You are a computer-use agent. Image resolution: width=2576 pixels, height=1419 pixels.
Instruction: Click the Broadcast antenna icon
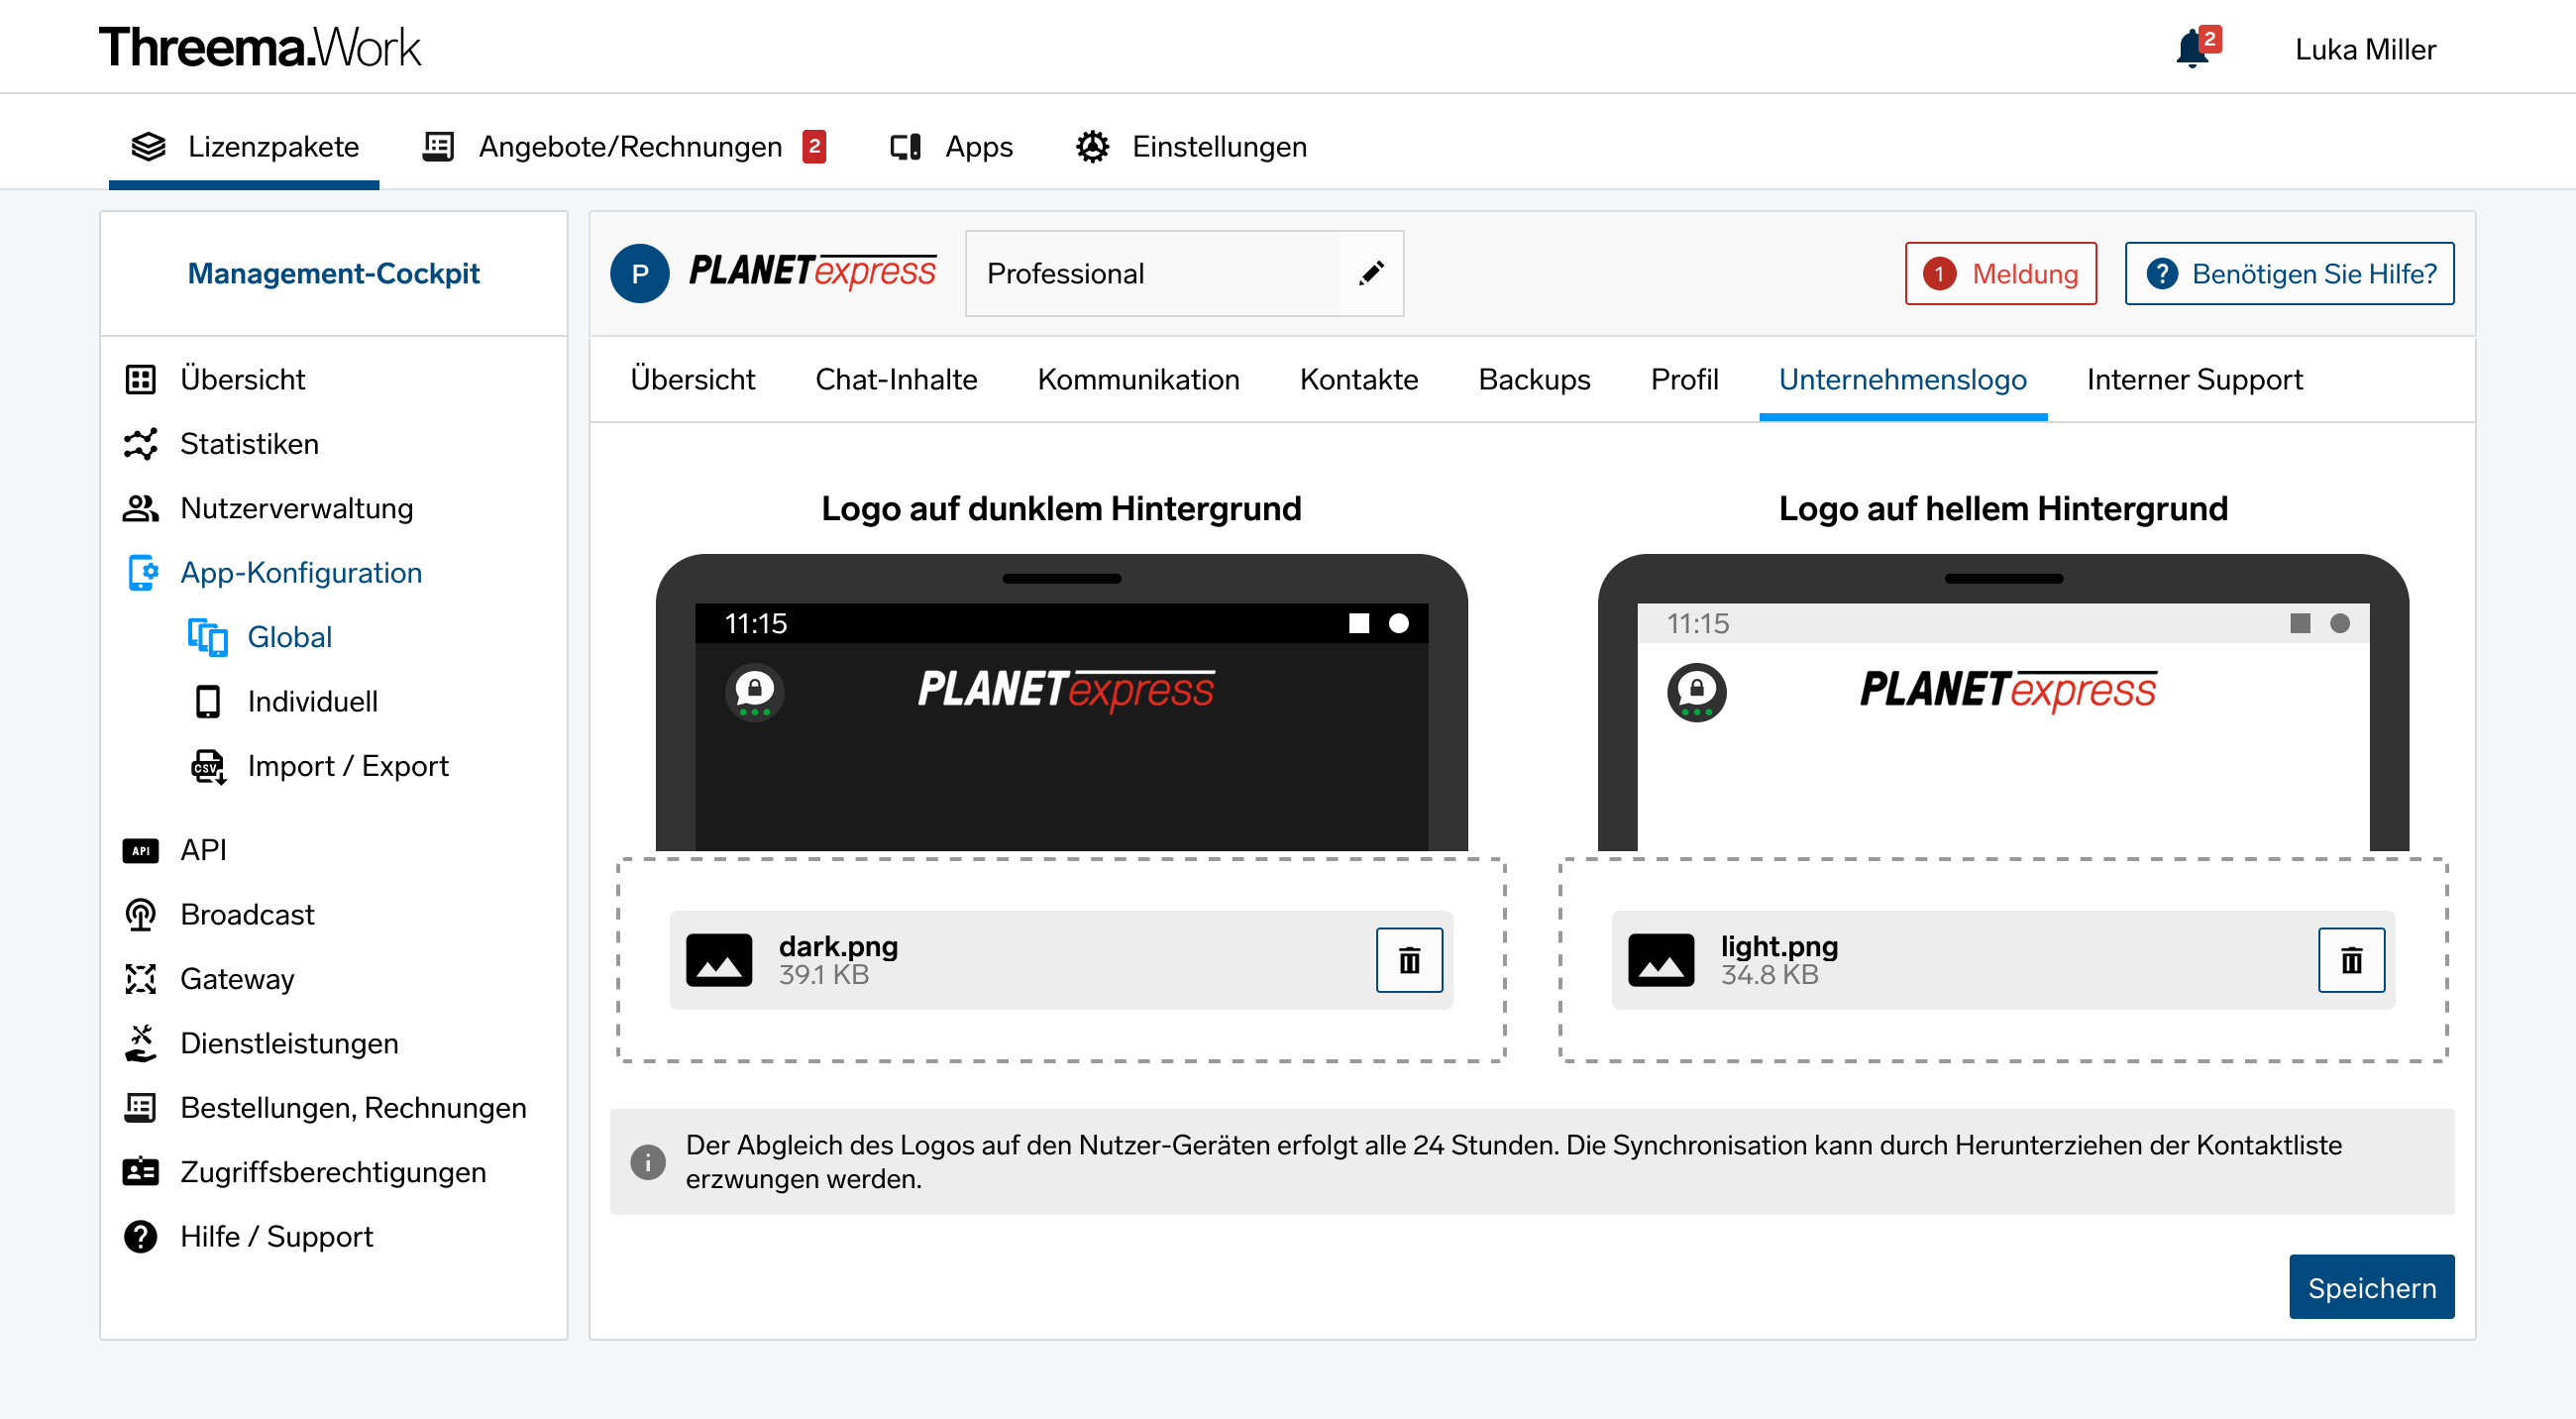(x=140, y=915)
